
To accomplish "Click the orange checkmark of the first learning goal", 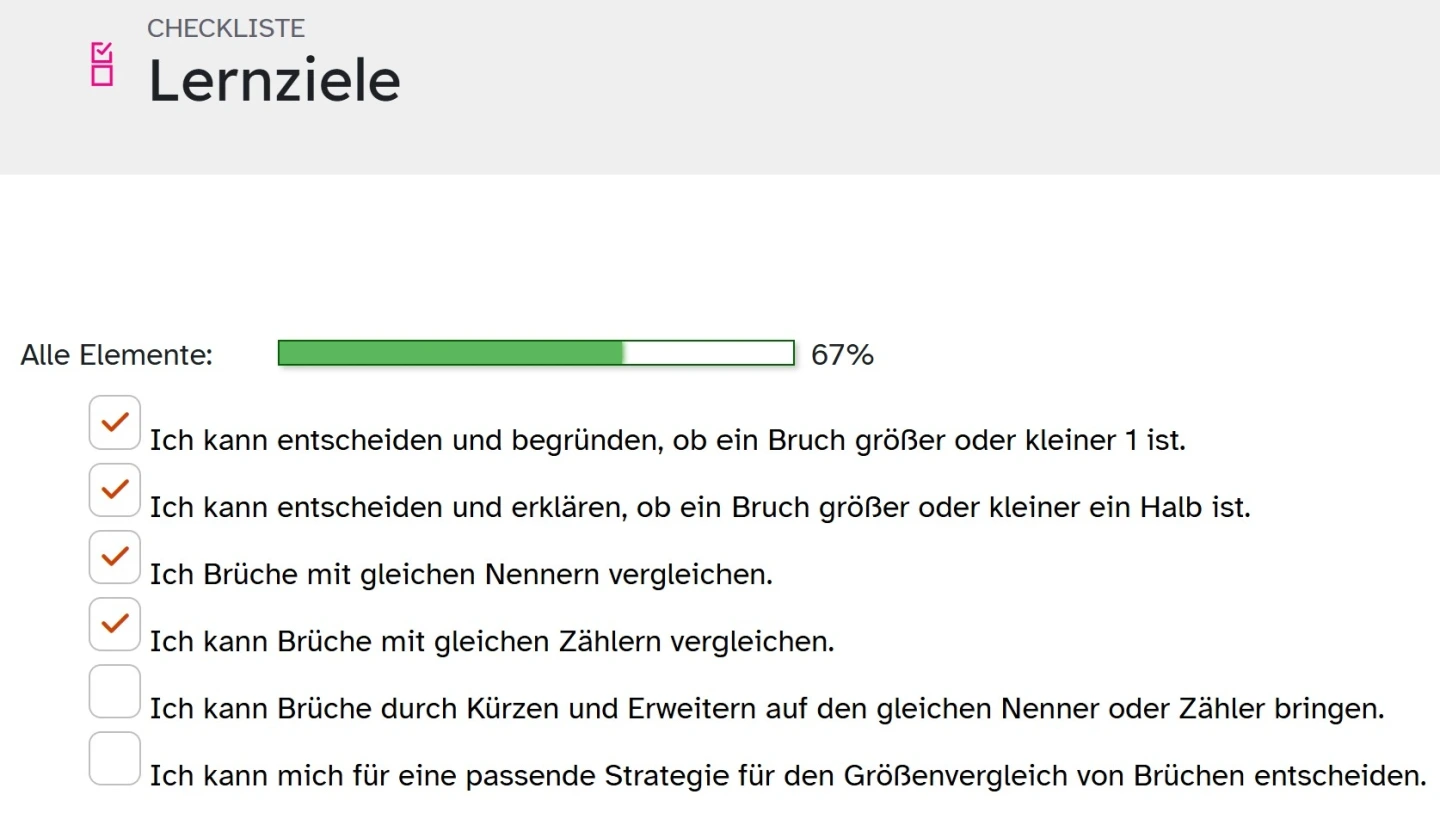I will coord(115,422).
